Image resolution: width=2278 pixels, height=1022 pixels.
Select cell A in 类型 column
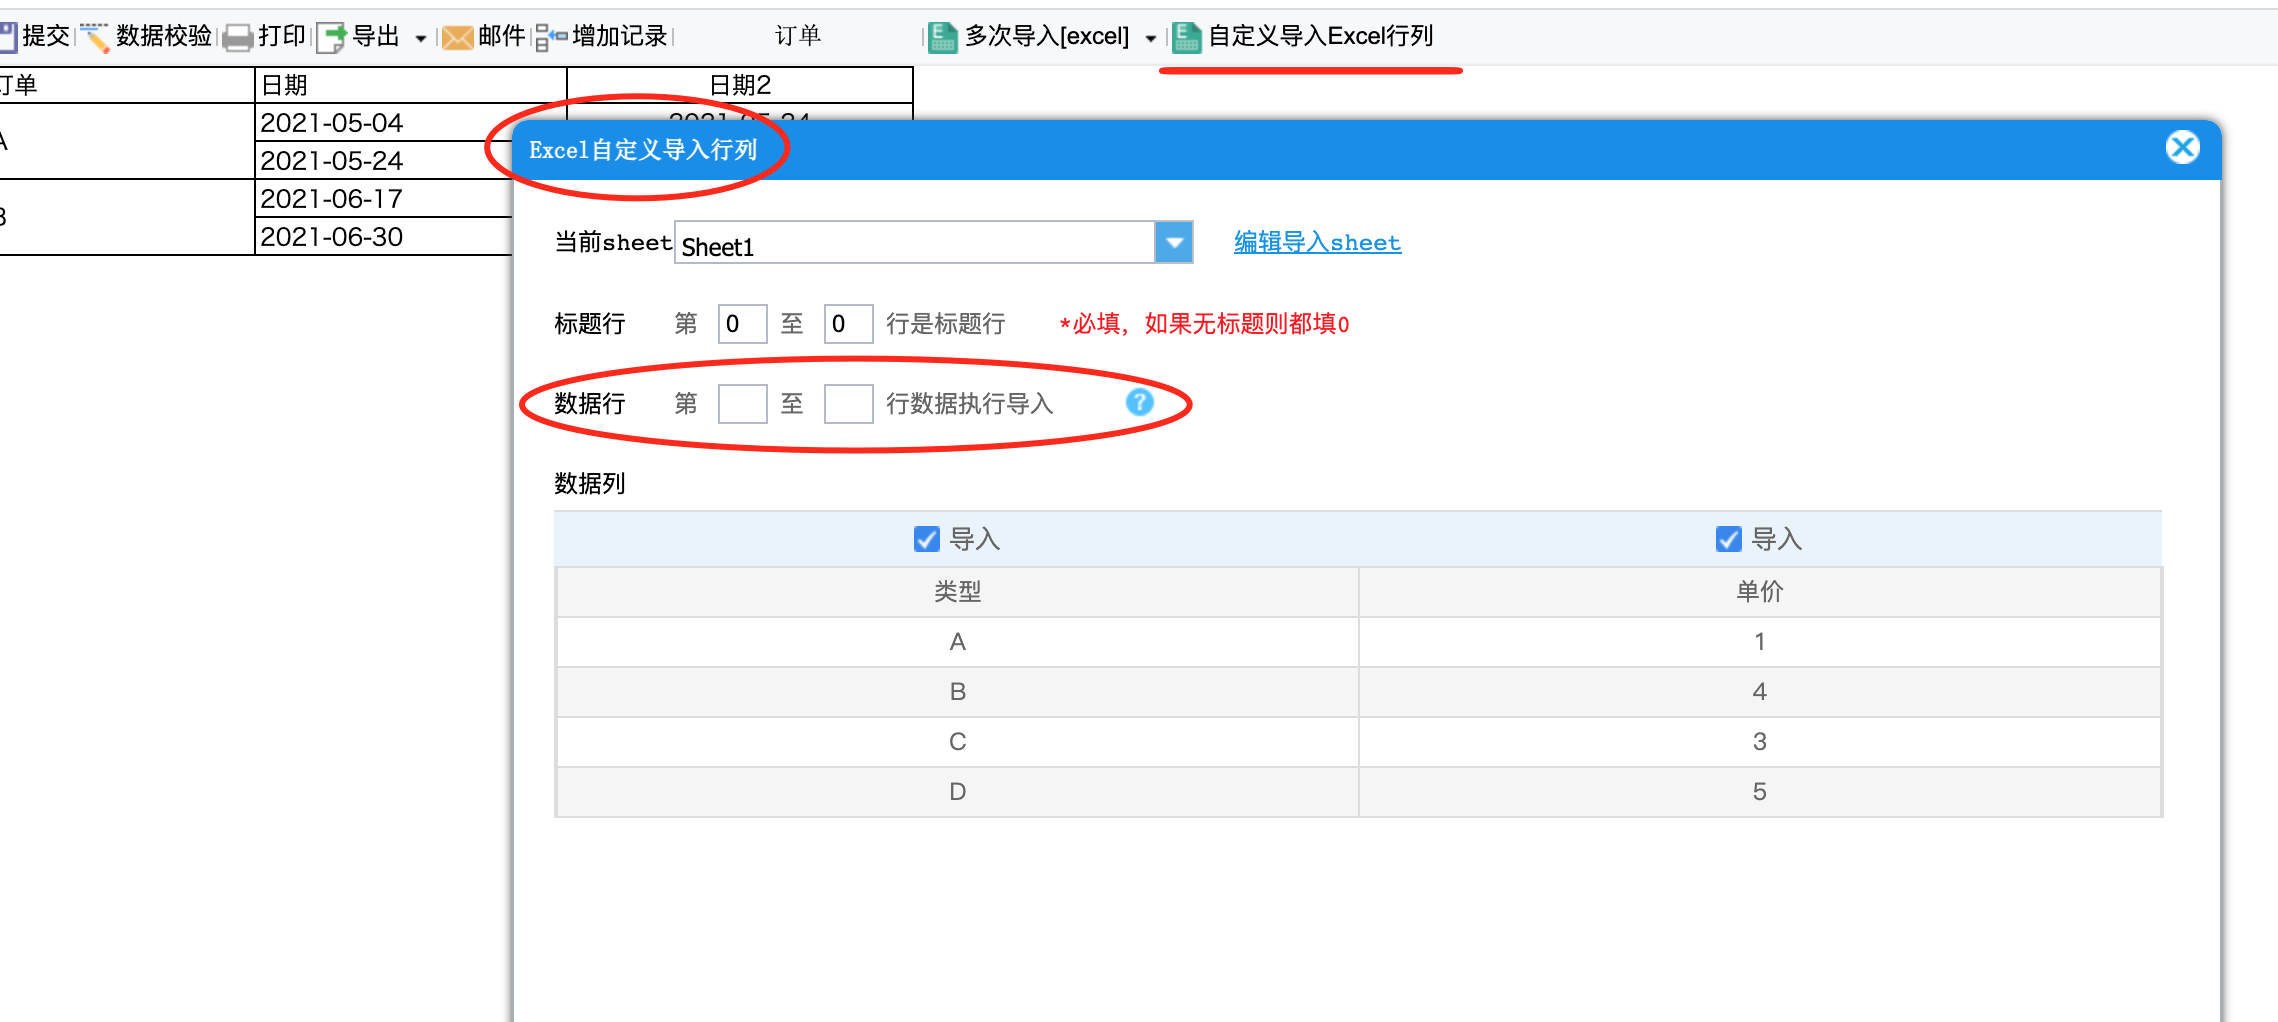[x=957, y=642]
